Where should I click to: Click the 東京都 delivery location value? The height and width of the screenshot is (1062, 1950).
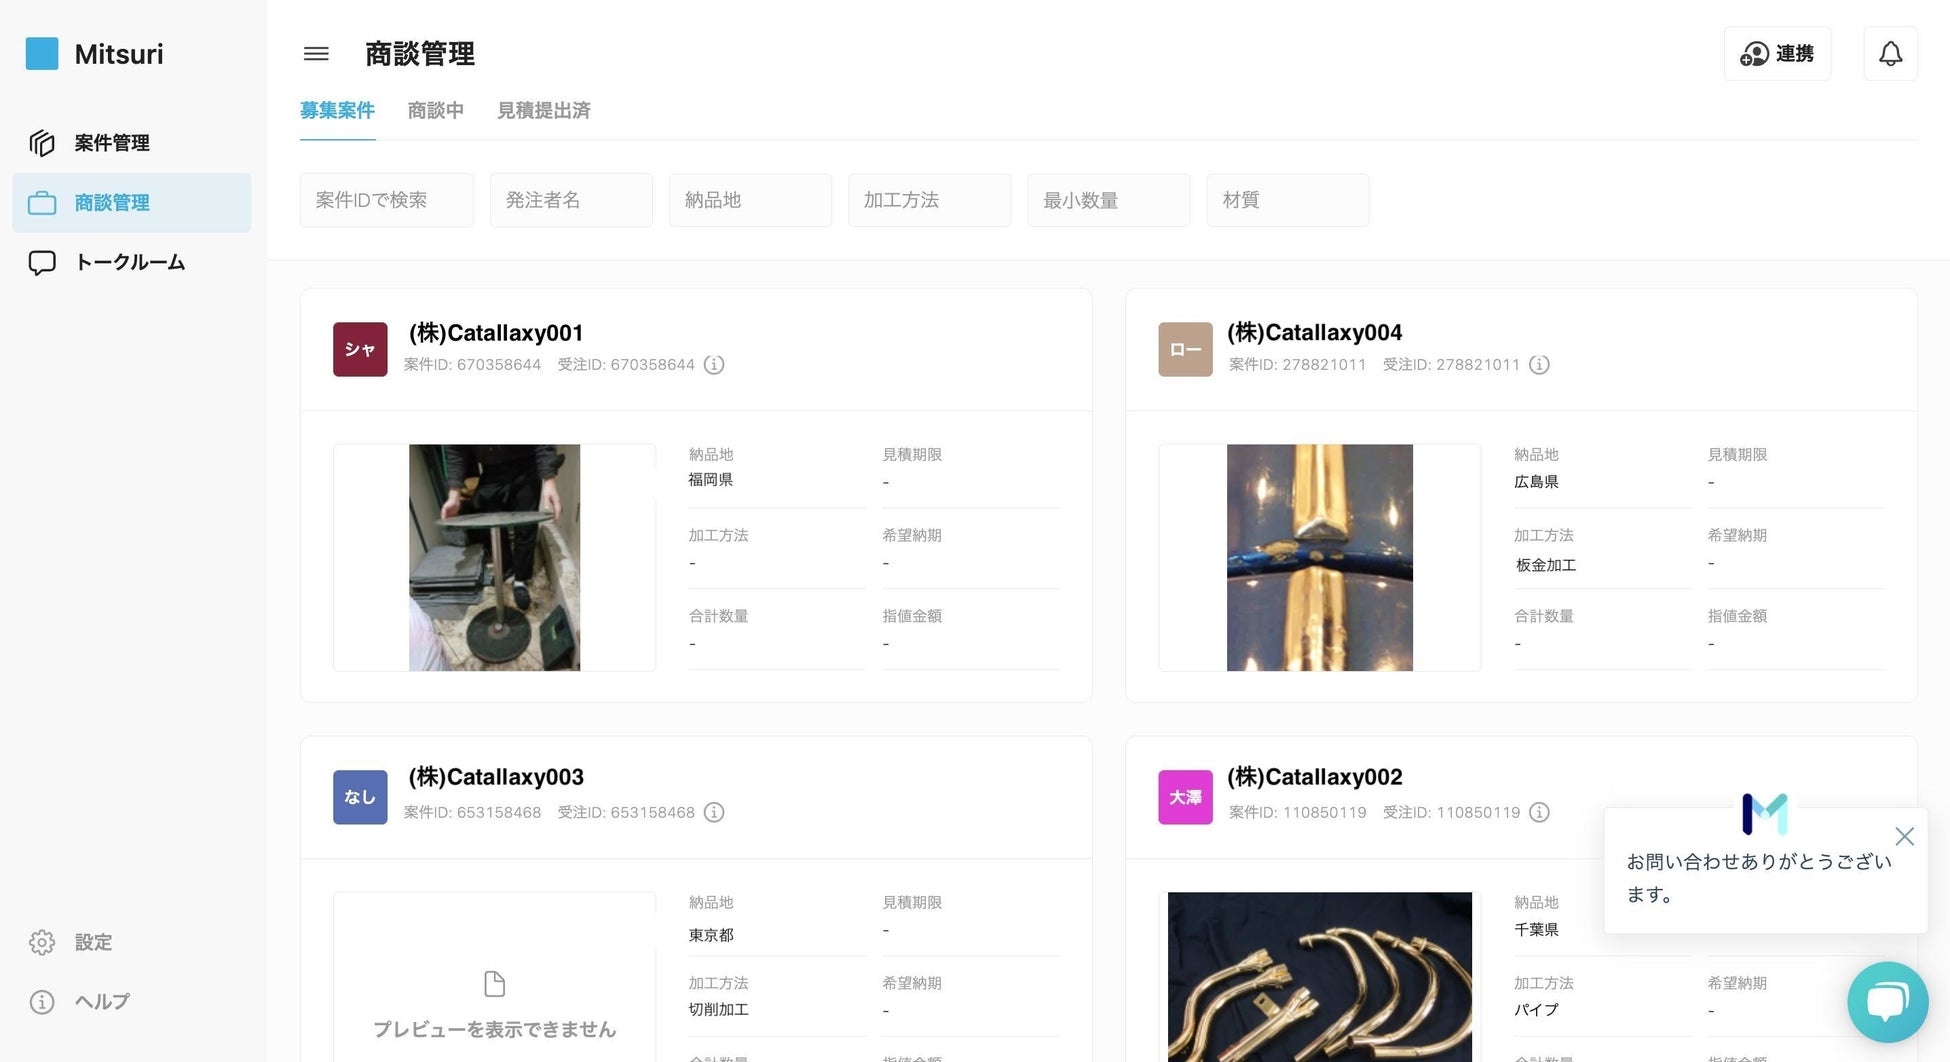pos(711,935)
